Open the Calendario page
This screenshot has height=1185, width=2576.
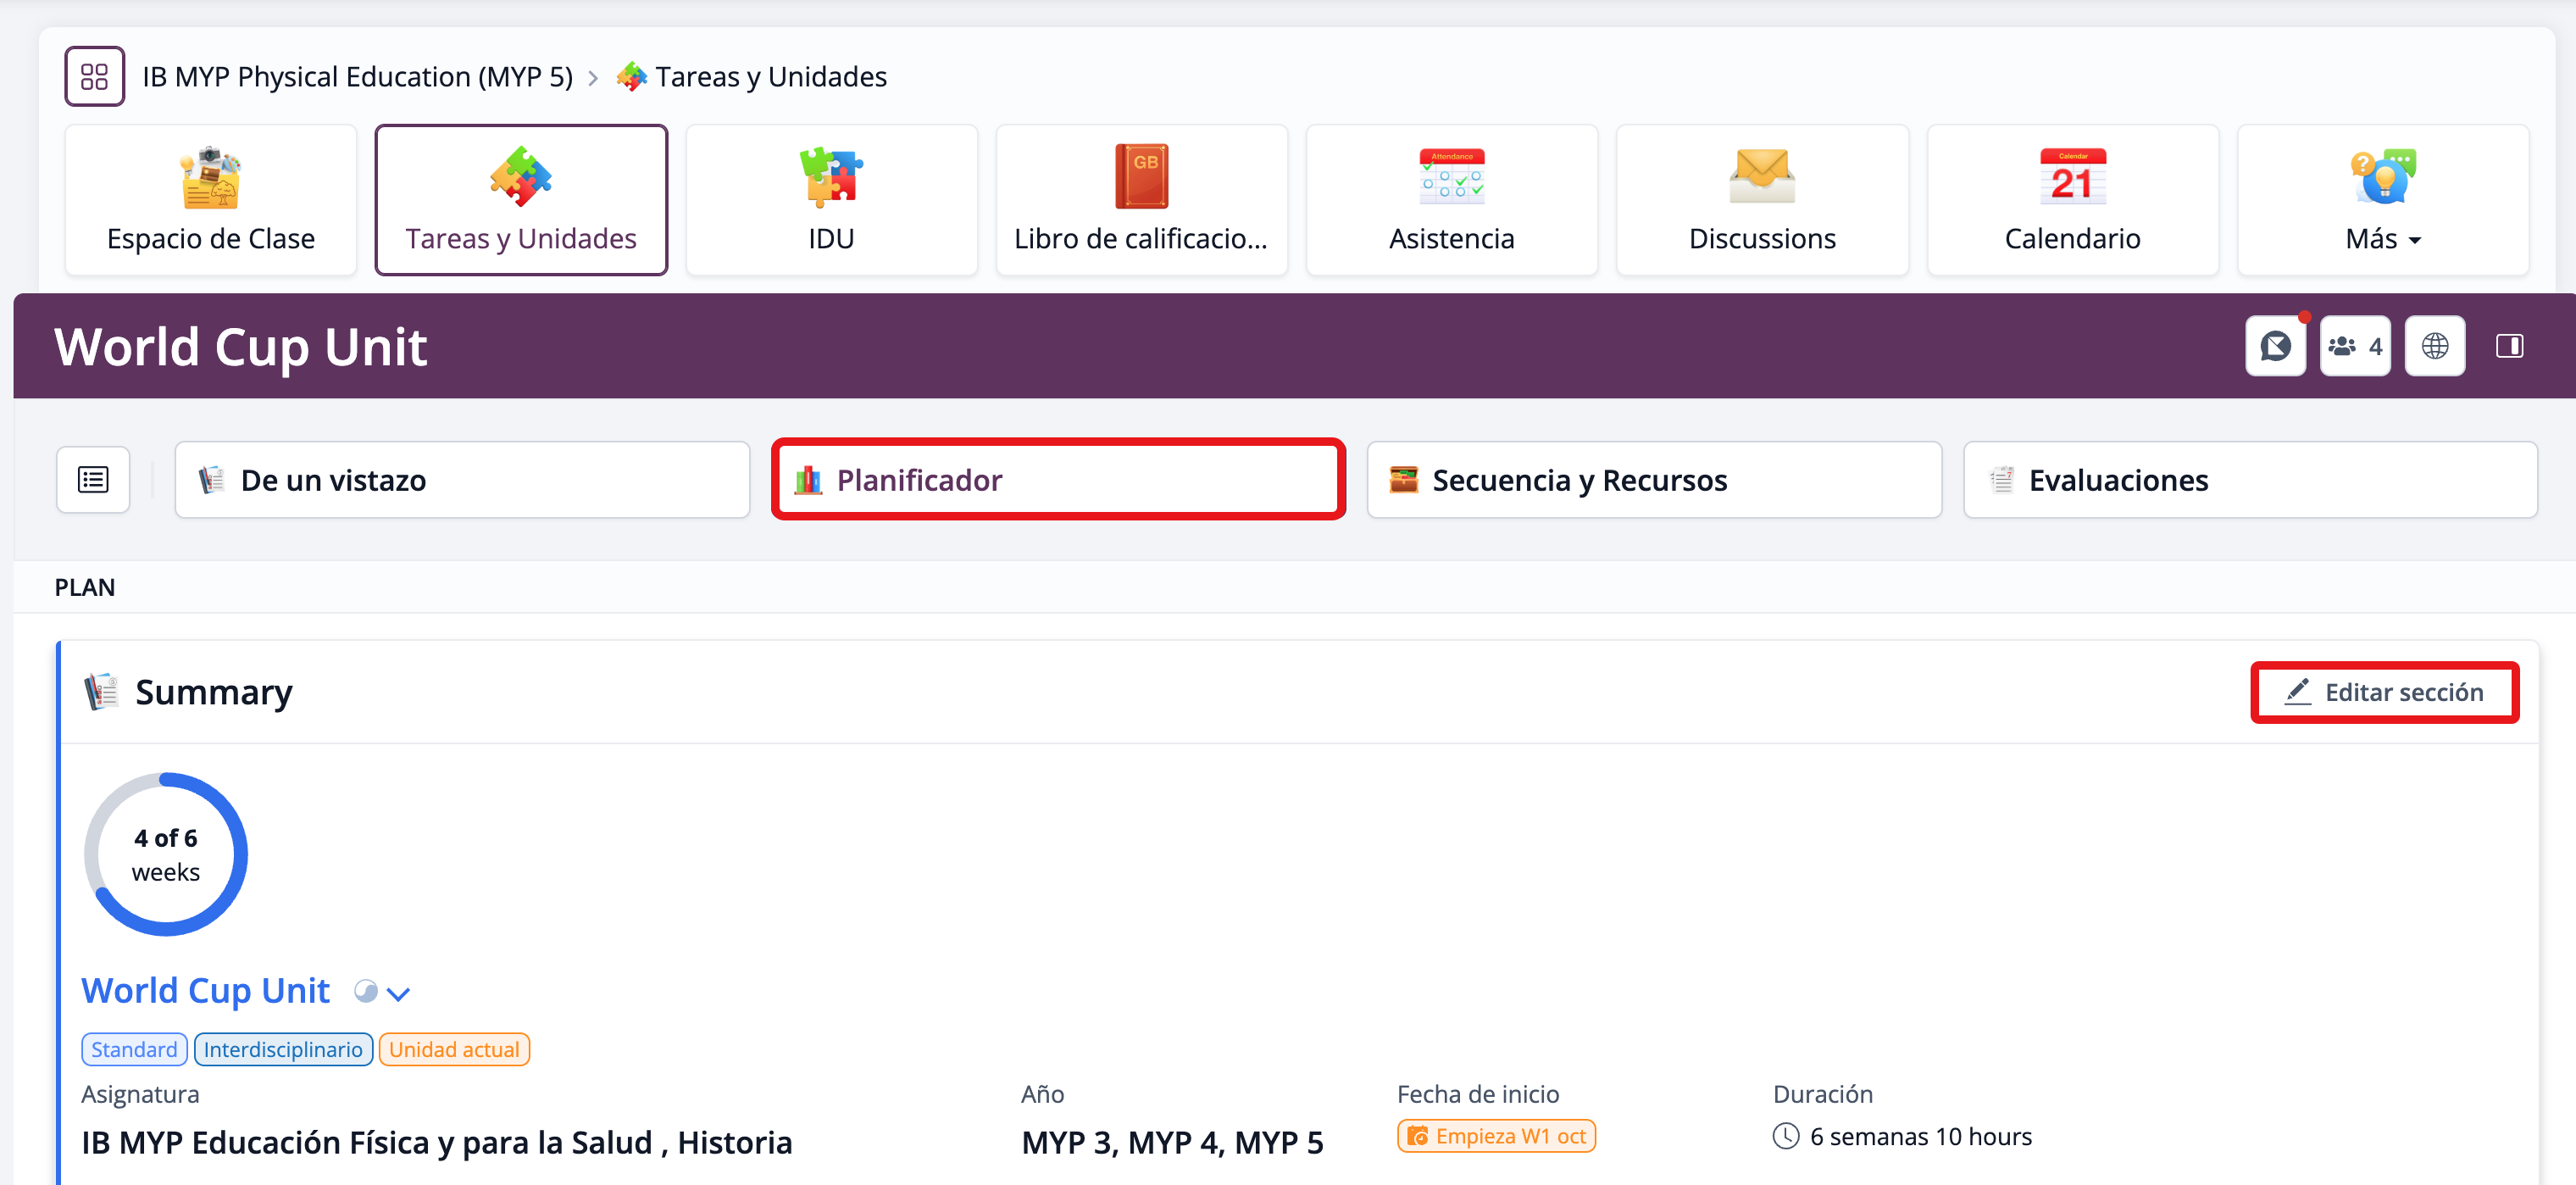coord(2072,200)
